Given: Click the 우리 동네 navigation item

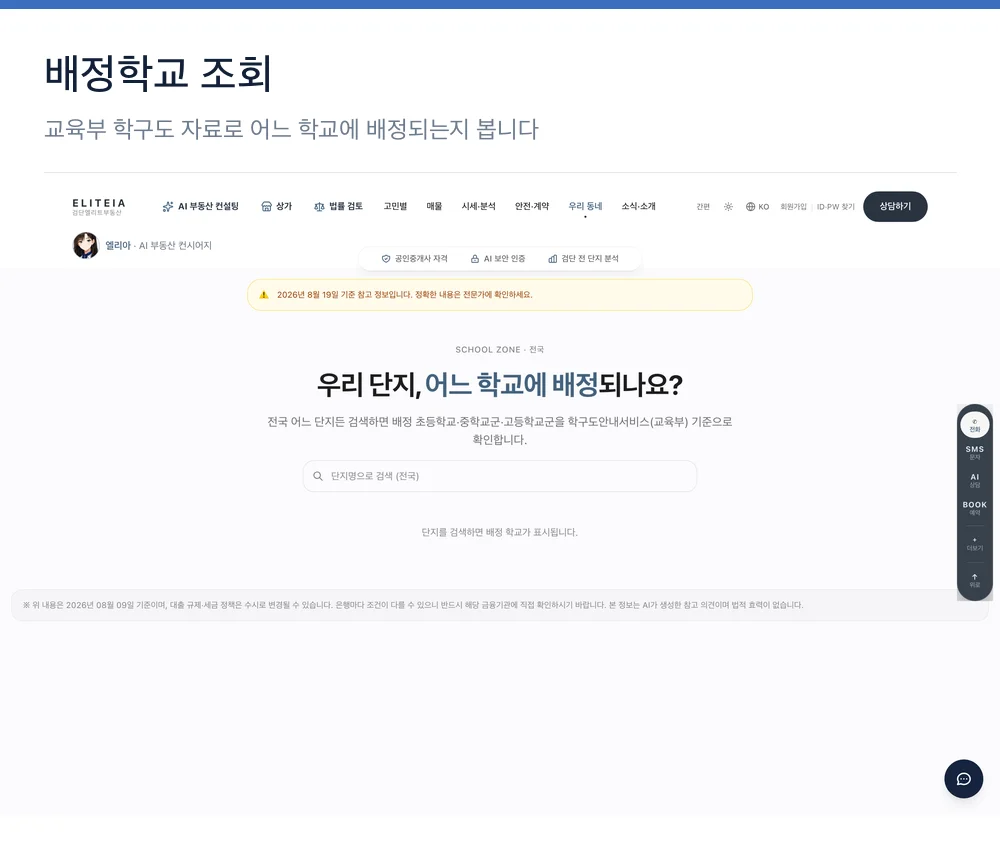Looking at the screenshot, I should point(585,206).
